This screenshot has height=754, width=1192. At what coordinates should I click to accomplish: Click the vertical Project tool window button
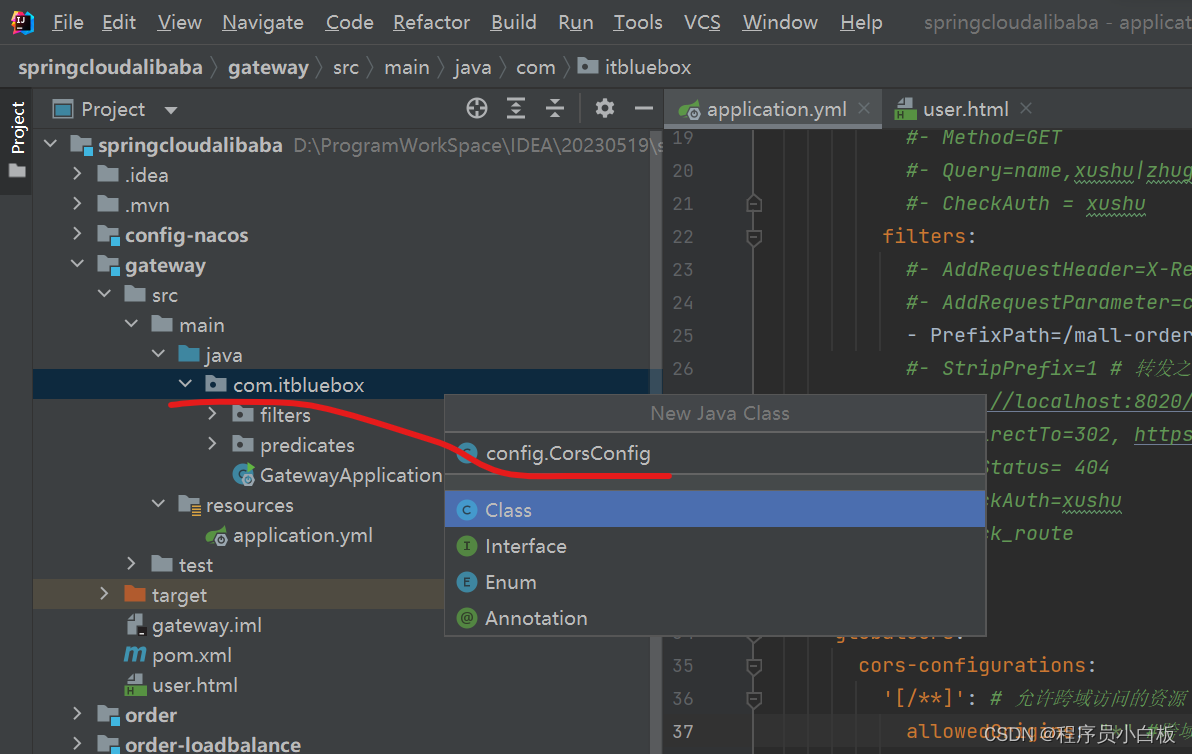pos(17,141)
